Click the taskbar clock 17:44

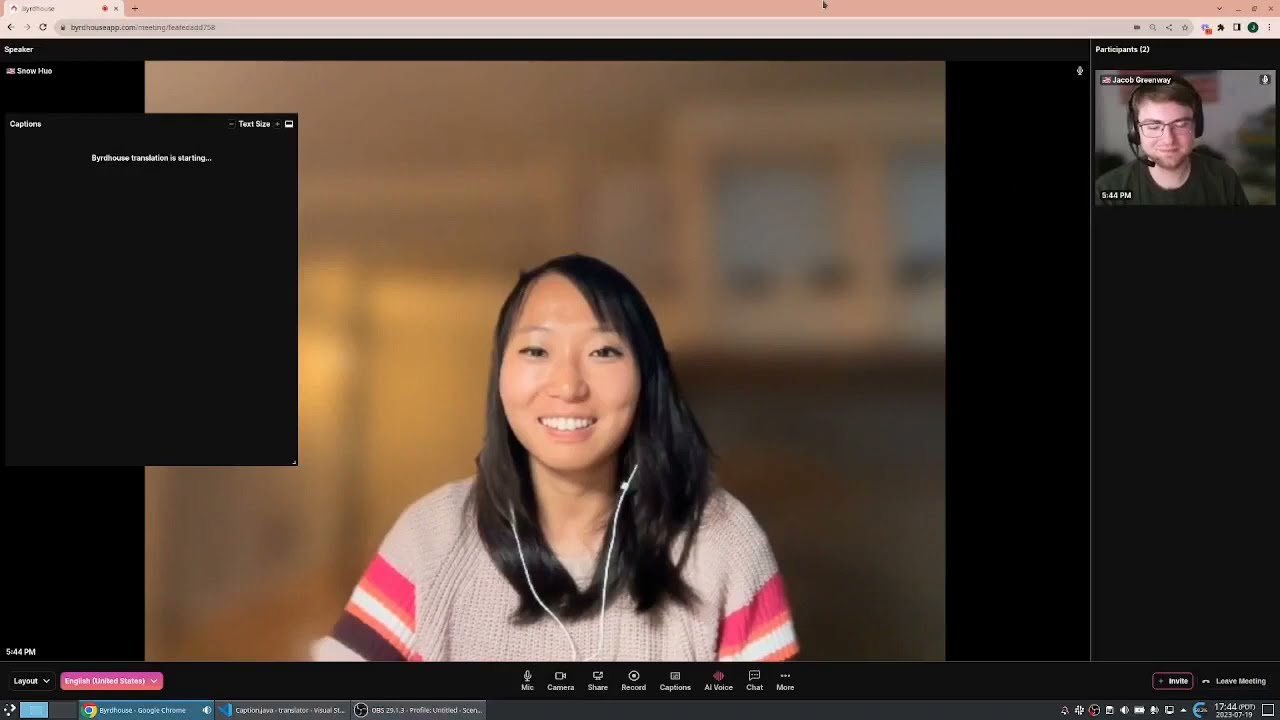click(x=1234, y=710)
